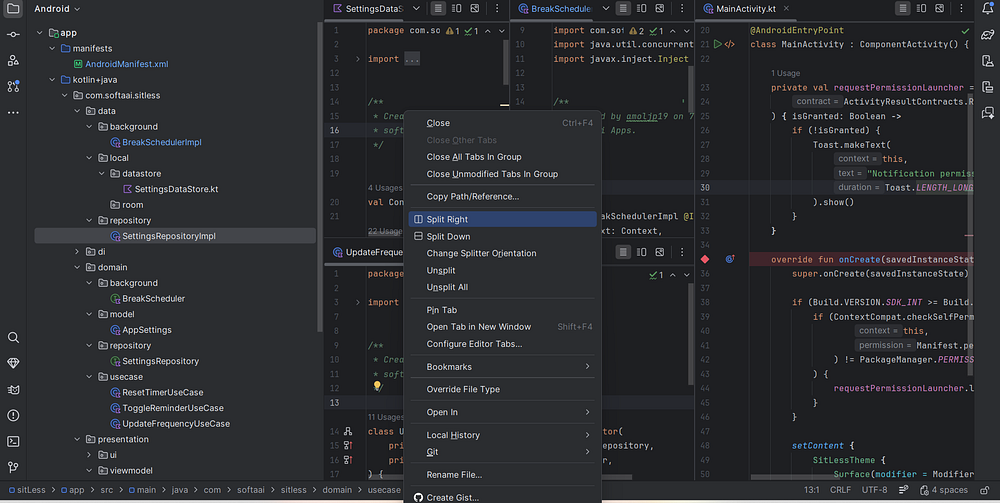Viewport: 1000px width, 503px height.
Task: Switch UpdateFrequency editor to Code-only view
Action: [x=623, y=252]
